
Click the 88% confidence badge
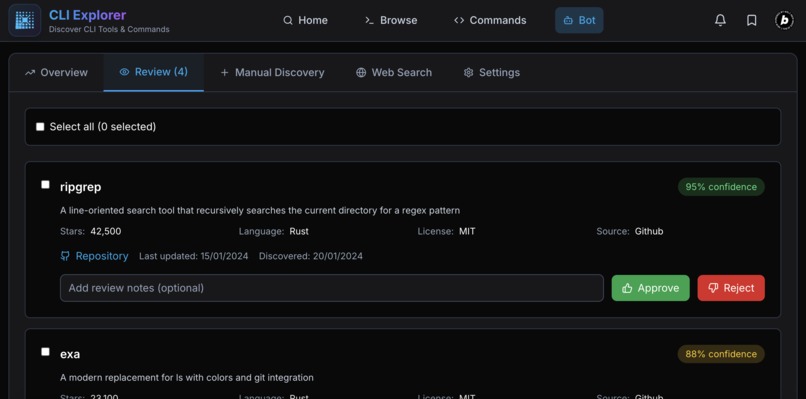(x=721, y=354)
